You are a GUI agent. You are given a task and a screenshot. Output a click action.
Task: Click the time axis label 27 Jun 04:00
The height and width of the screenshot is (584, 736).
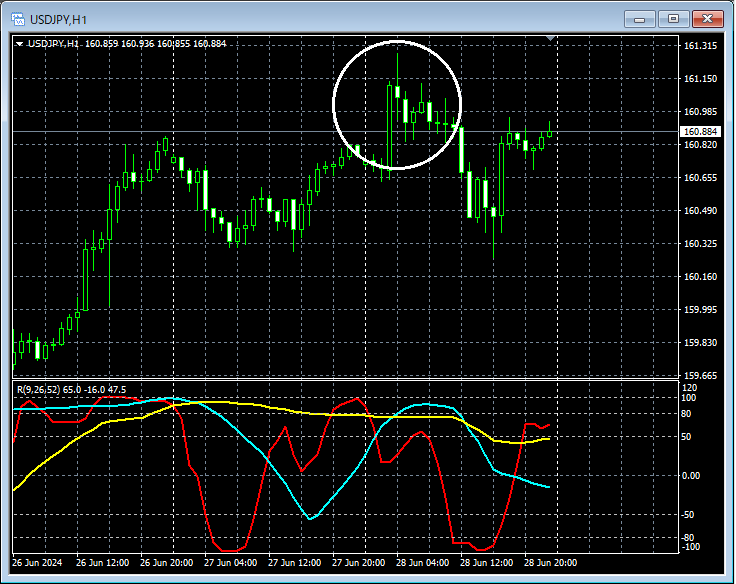tap(230, 562)
